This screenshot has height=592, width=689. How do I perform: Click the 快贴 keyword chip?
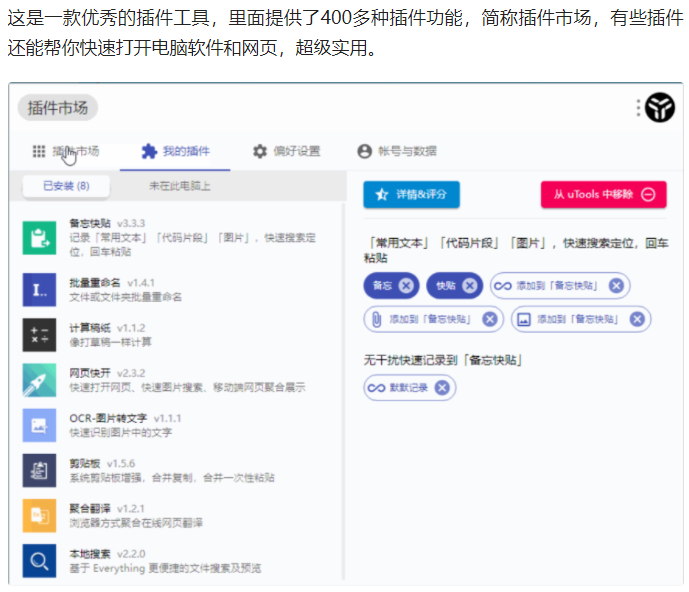454,286
